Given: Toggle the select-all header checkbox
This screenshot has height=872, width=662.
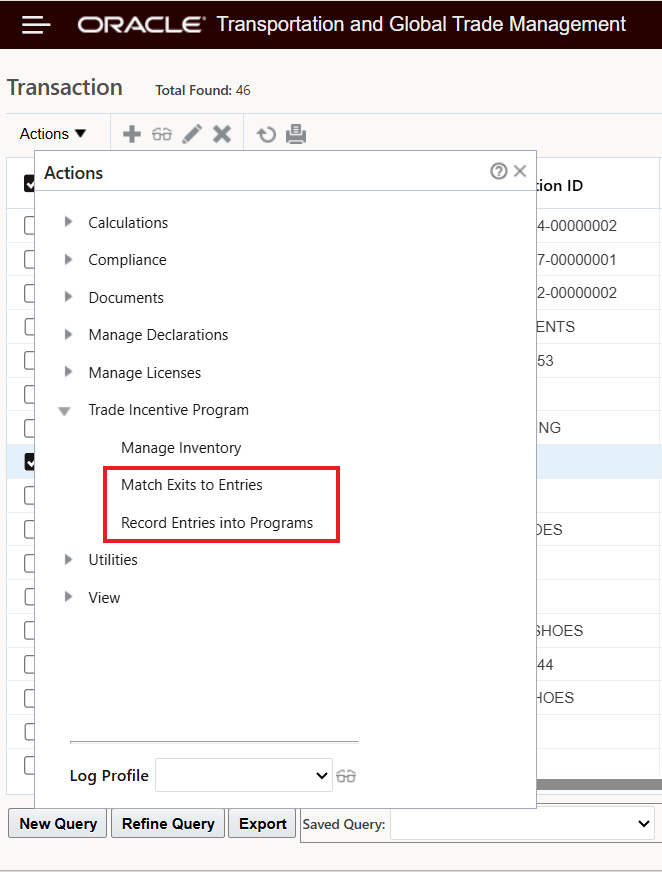Looking at the screenshot, I should [29, 184].
